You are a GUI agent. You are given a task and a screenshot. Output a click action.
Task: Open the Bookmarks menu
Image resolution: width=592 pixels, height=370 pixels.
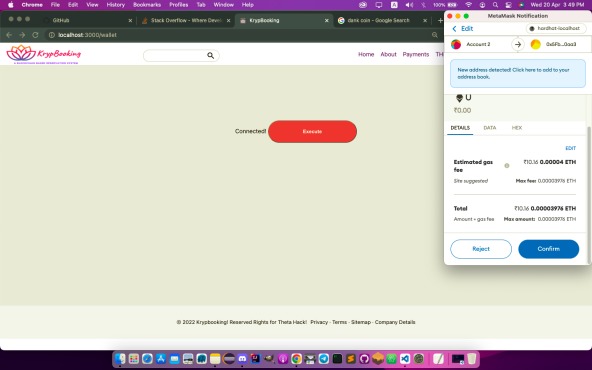click(x=147, y=5)
